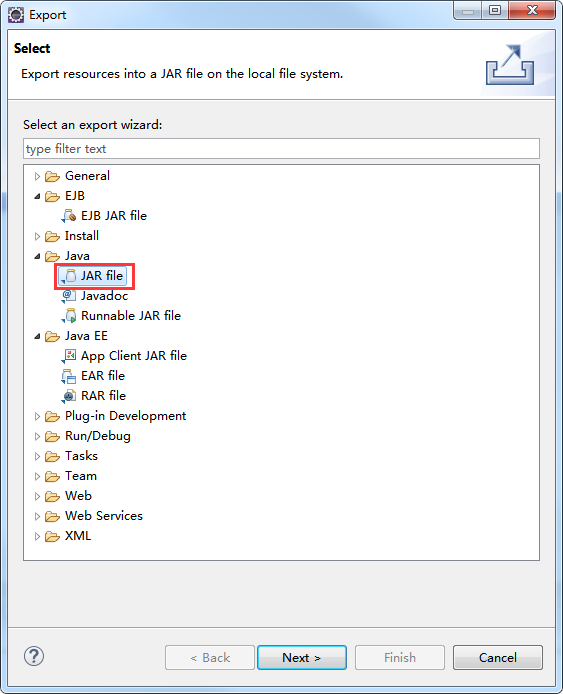Image resolution: width=563 pixels, height=694 pixels.
Task: Expand the XML category
Action: 37,536
